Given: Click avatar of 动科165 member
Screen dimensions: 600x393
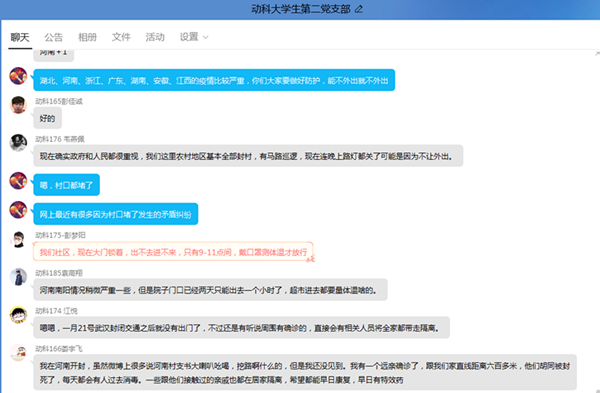Looking at the screenshot, I should coord(18,105).
